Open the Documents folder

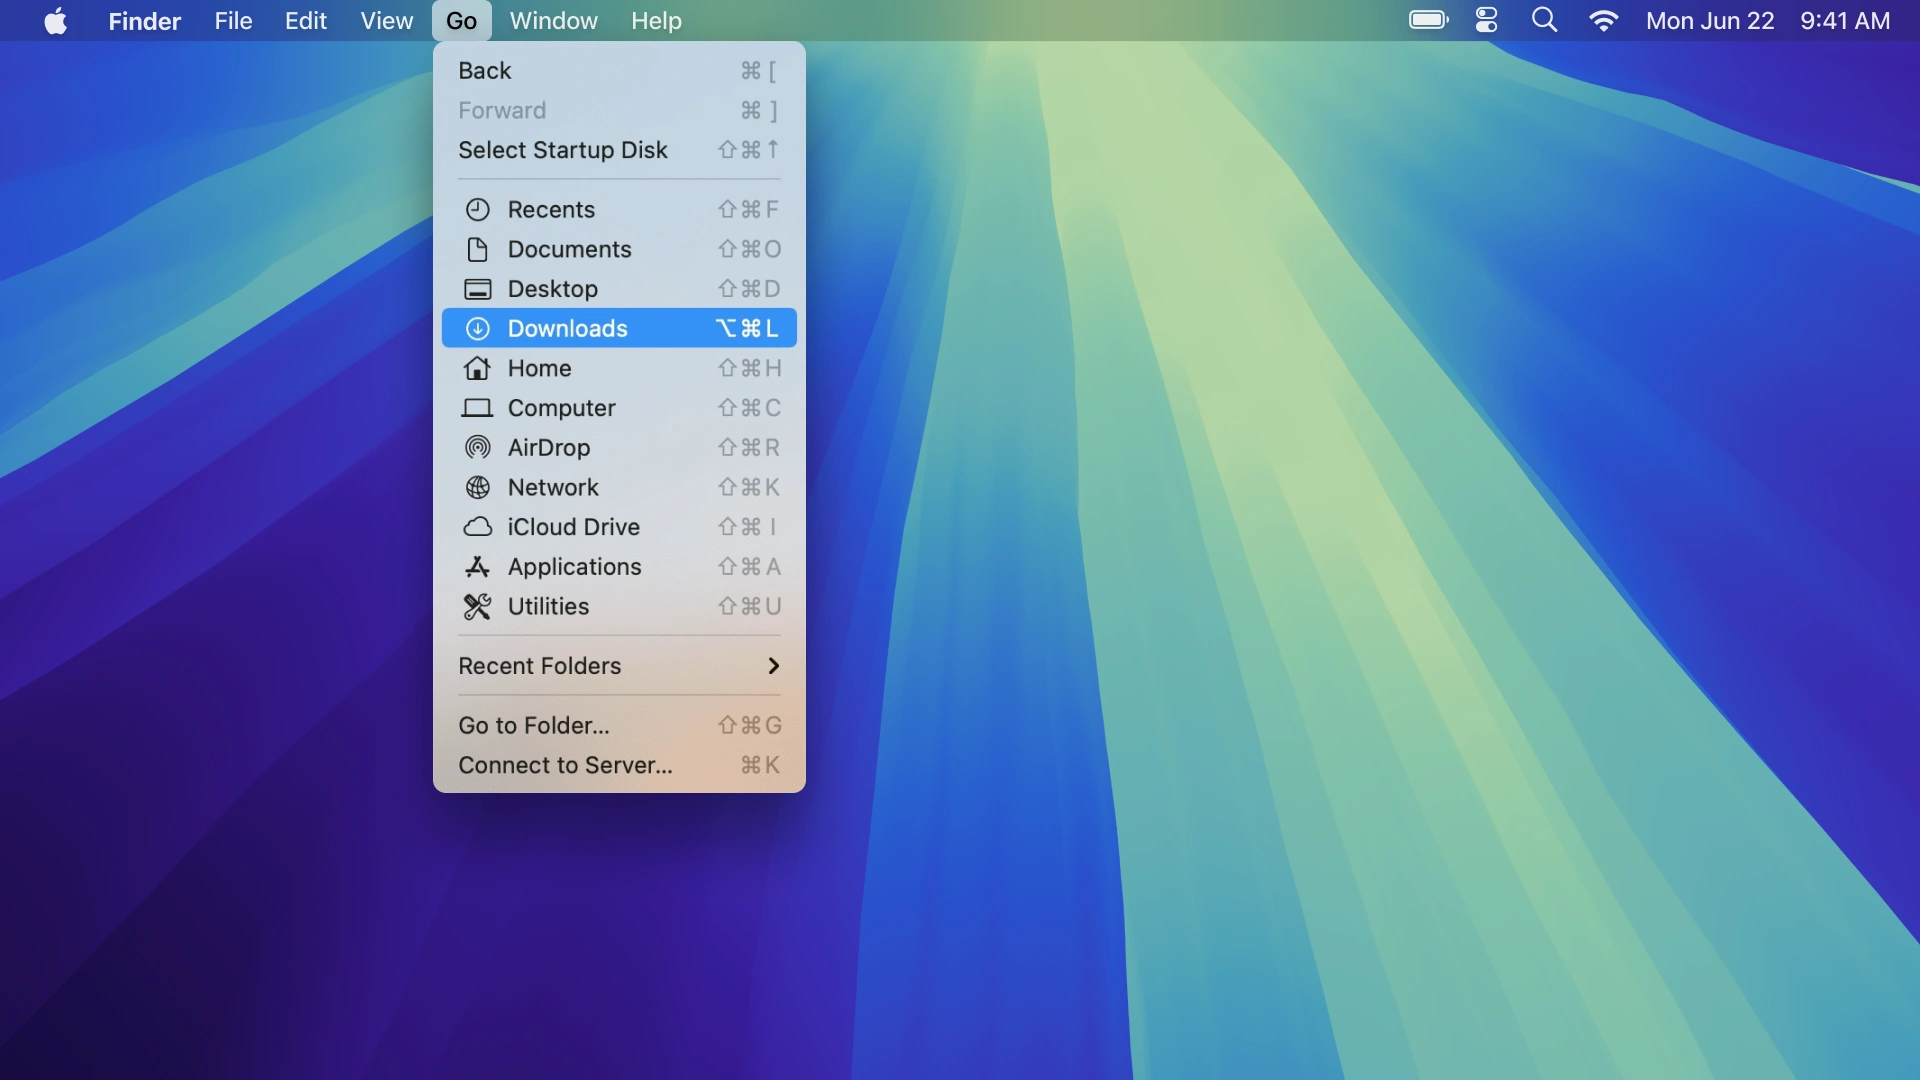pos(569,249)
